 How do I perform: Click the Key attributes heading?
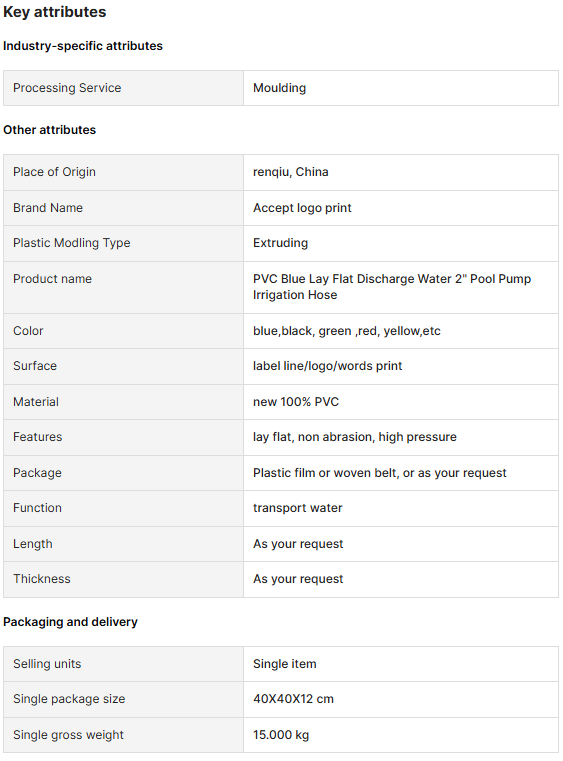point(54,12)
